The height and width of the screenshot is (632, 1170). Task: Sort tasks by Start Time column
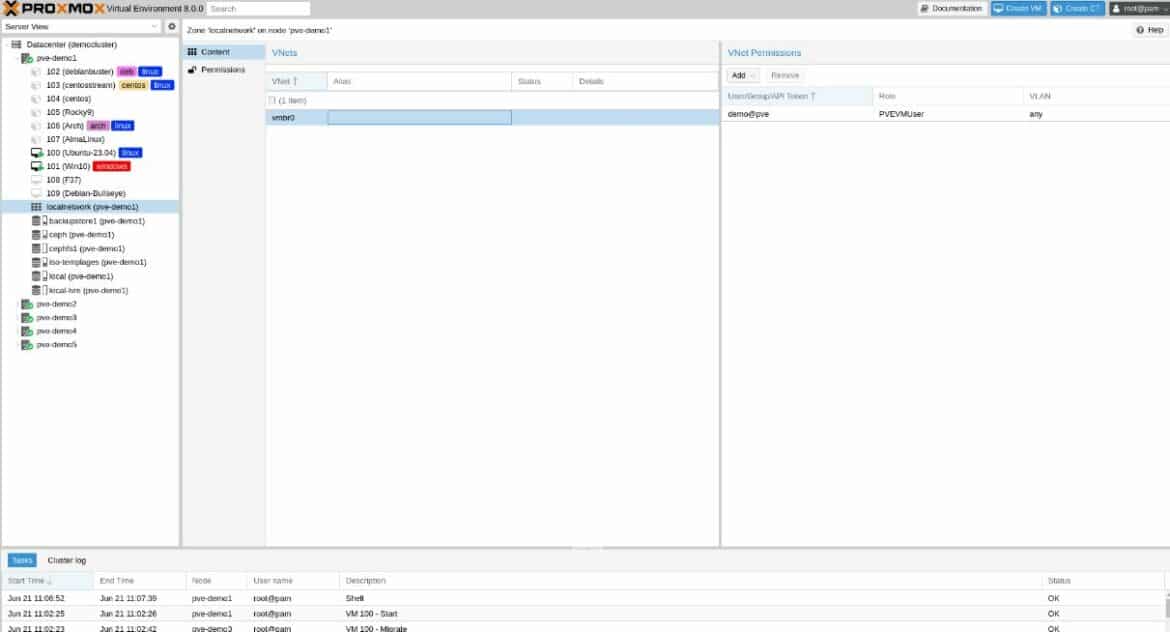point(48,581)
